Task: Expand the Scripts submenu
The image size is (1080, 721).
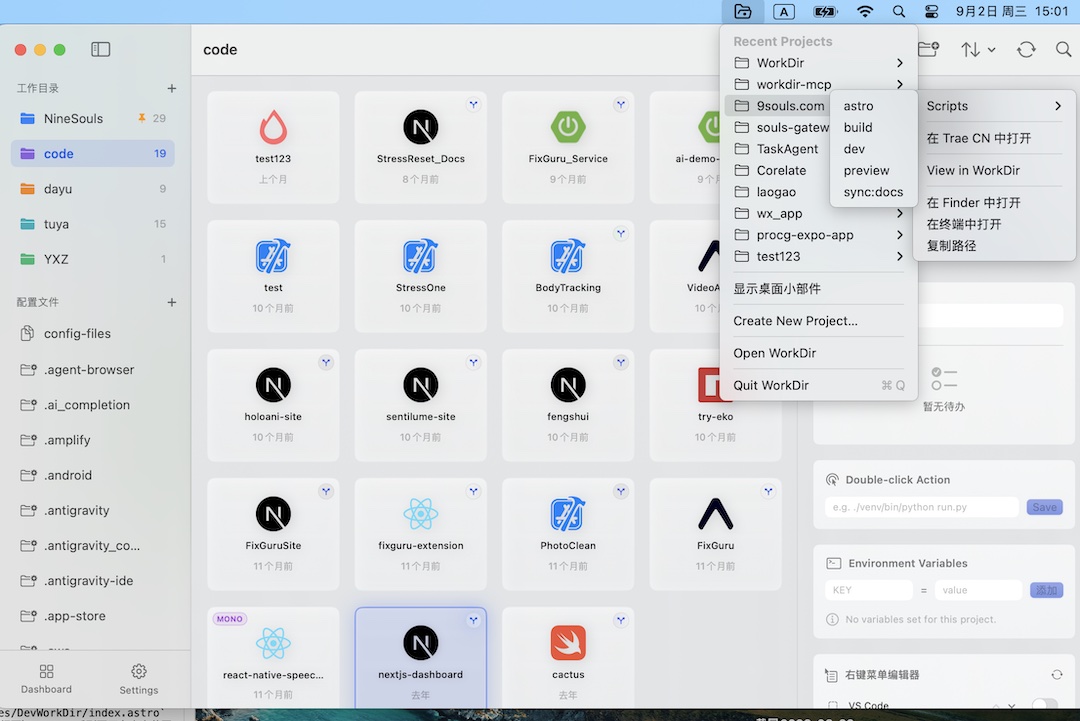Action: click(x=994, y=106)
